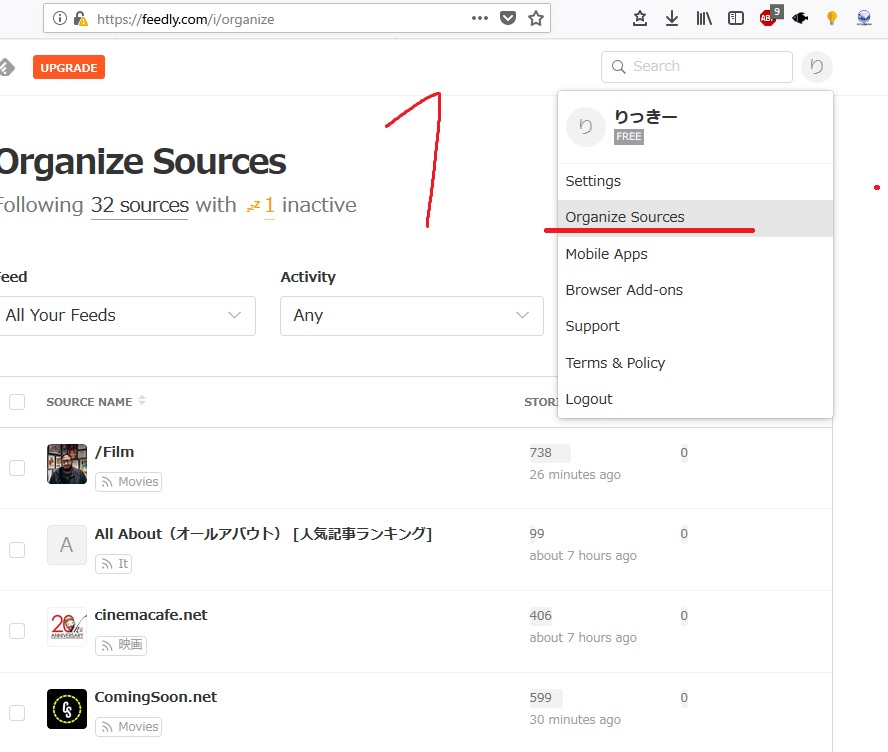The image size is (888, 752).
Task: Toggle the Firefox sidebar icon
Action: click(x=736, y=18)
